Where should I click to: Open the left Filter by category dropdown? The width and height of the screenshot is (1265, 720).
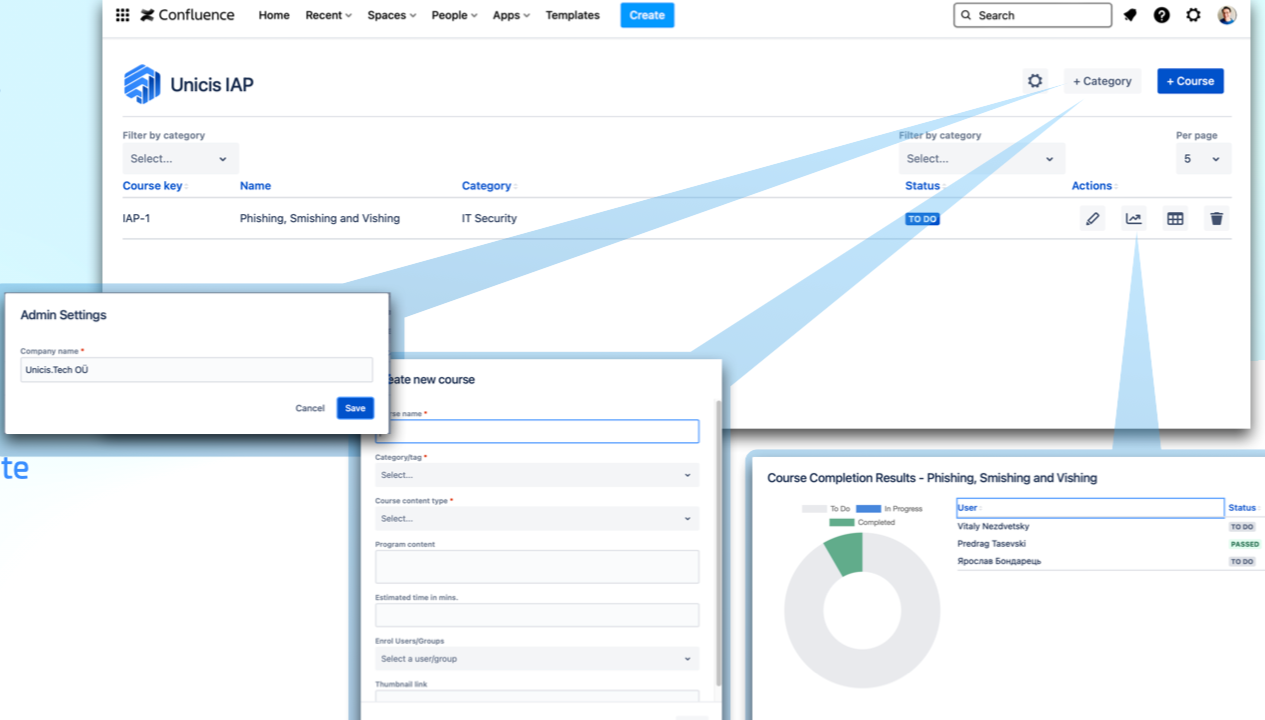[x=180, y=158]
